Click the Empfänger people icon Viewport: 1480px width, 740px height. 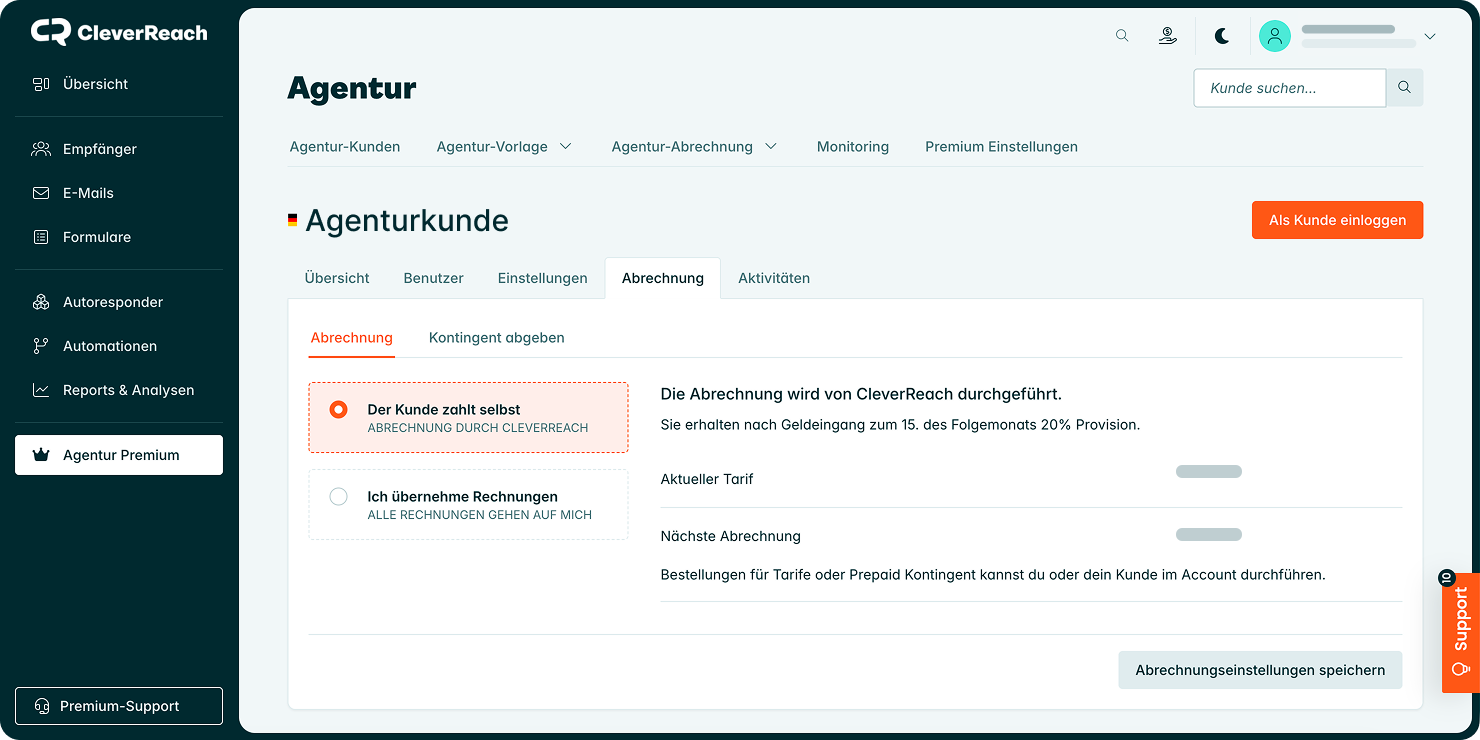pos(41,149)
